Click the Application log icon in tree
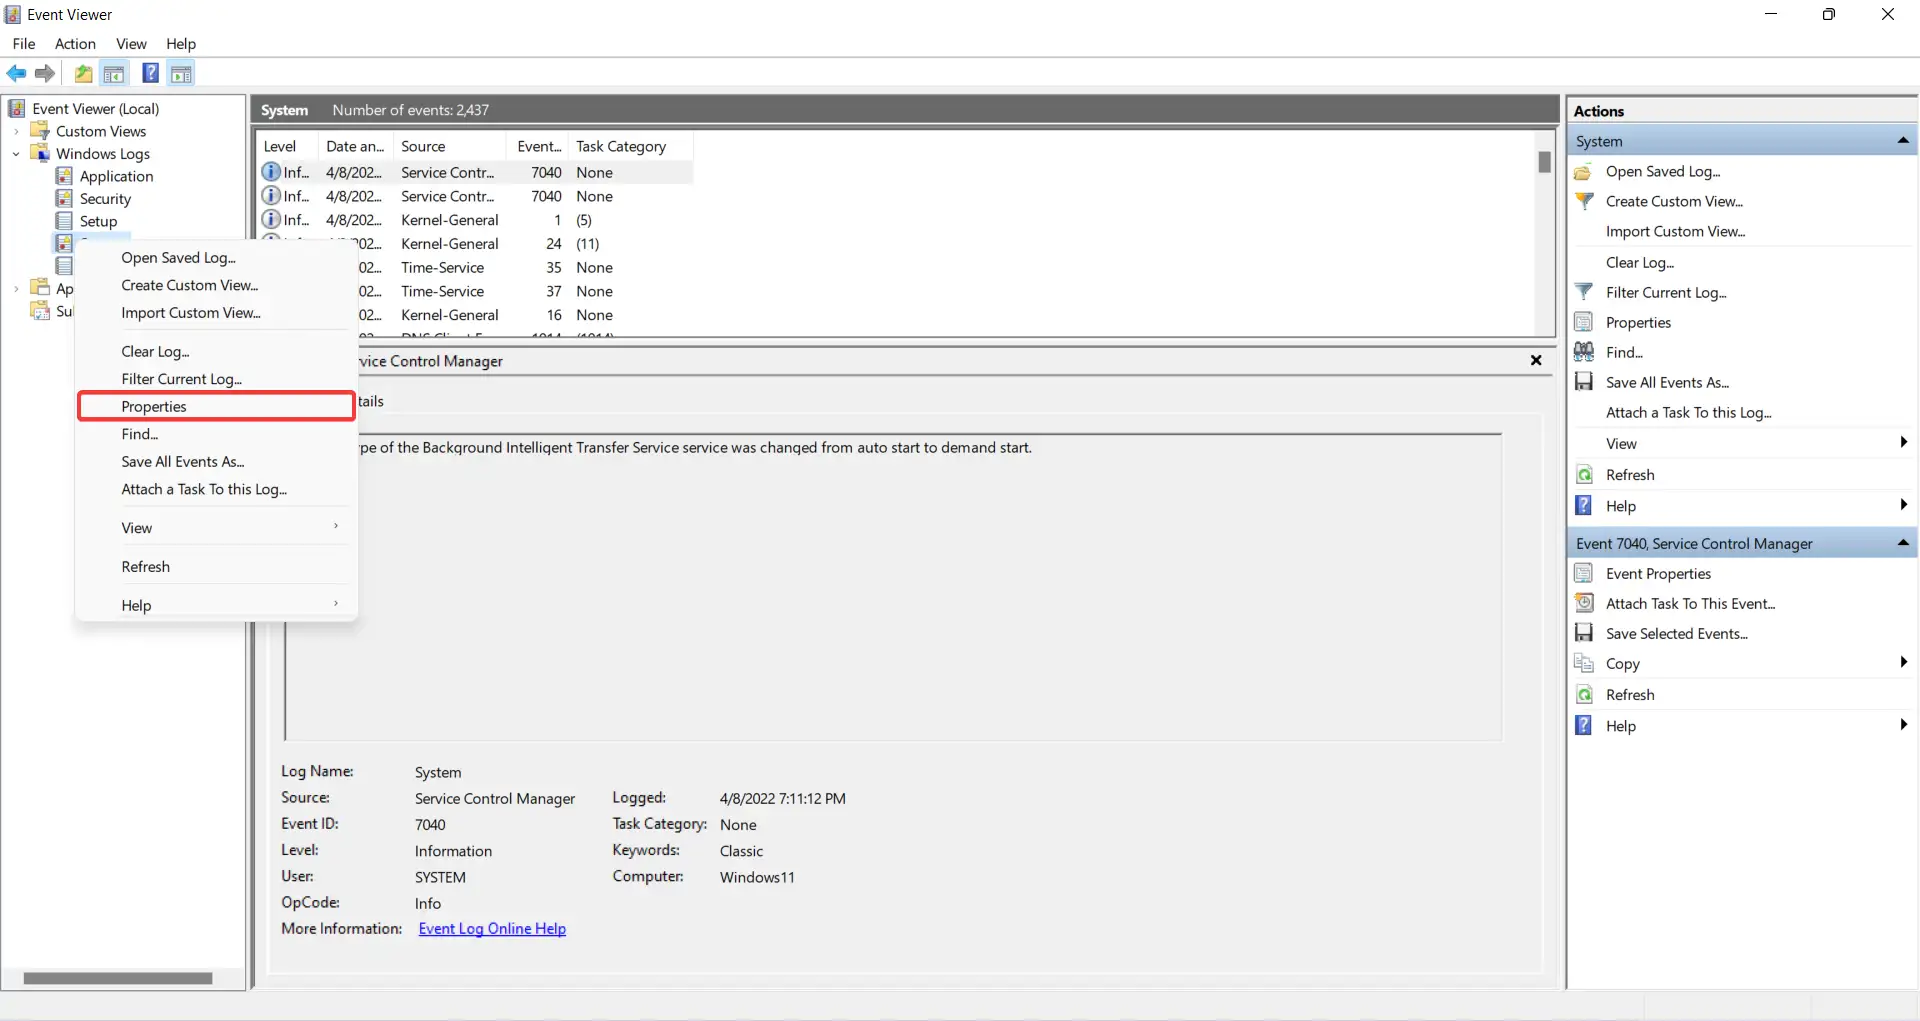Screen dimensions: 1920x1021 [64, 176]
